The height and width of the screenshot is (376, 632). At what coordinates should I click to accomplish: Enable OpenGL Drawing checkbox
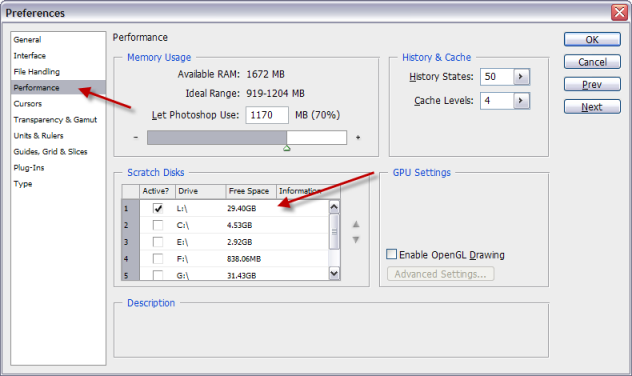(391, 254)
